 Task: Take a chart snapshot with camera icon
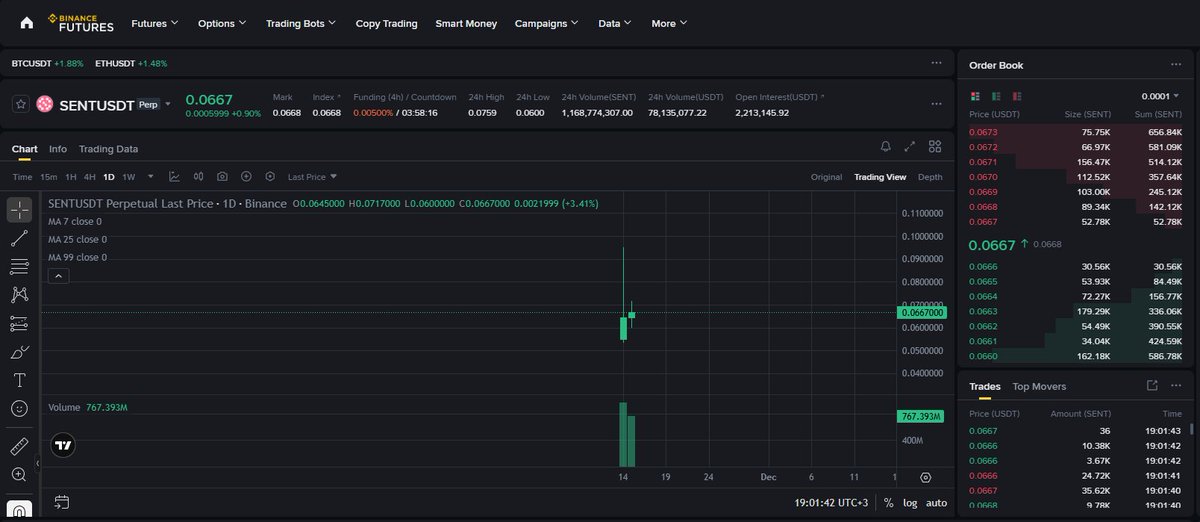click(x=222, y=176)
